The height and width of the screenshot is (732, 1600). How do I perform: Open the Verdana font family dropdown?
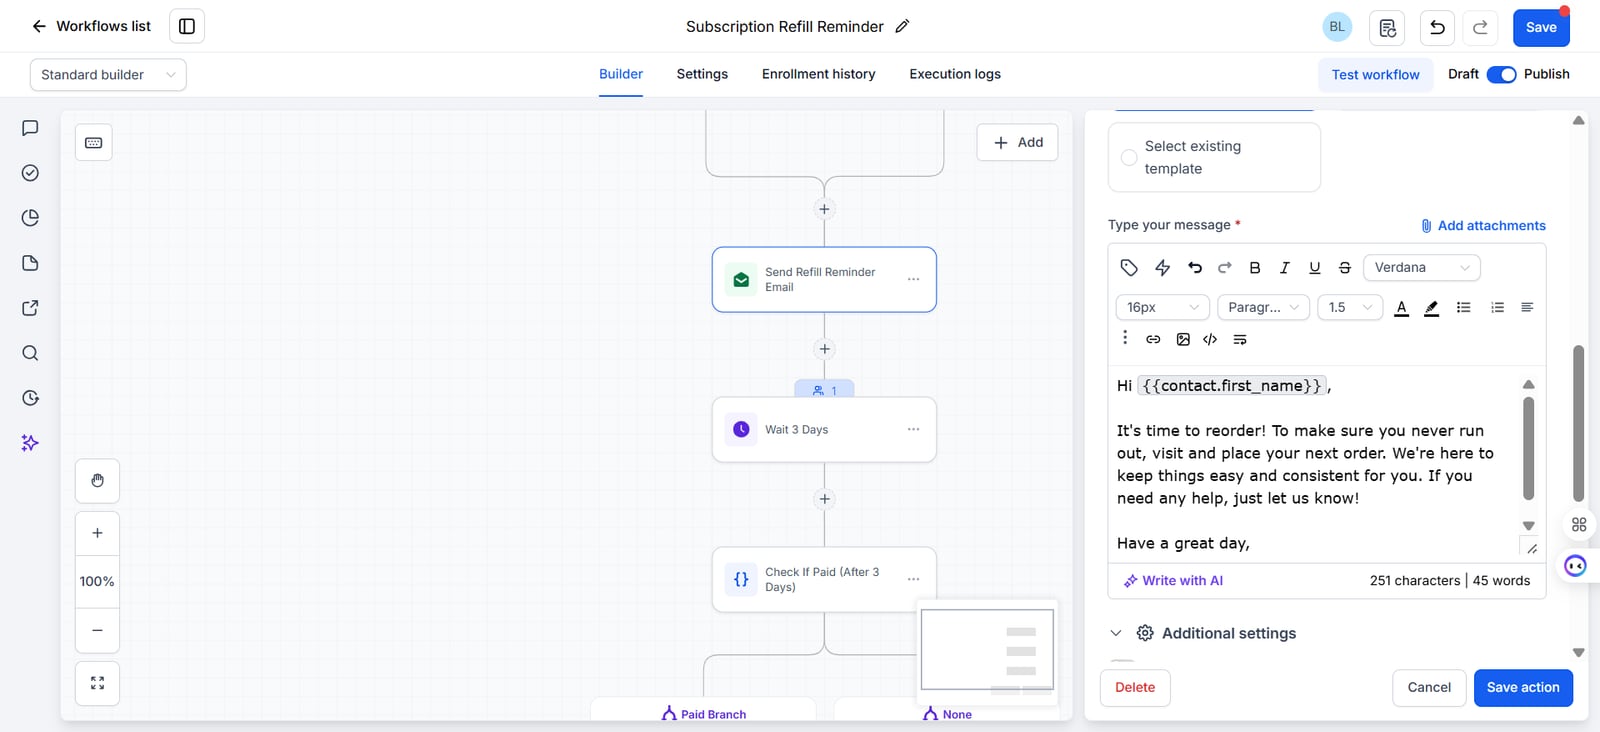point(1421,267)
